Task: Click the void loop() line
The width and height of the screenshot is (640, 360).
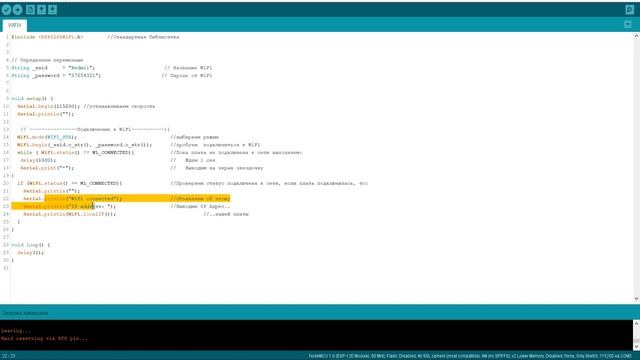Action: point(31,245)
